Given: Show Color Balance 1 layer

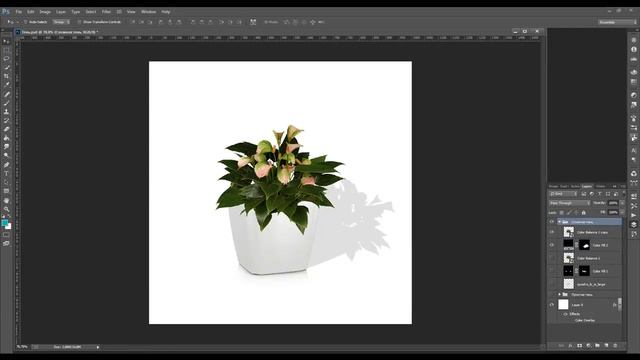Looking at the screenshot, I should pyautogui.click(x=552, y=258).
